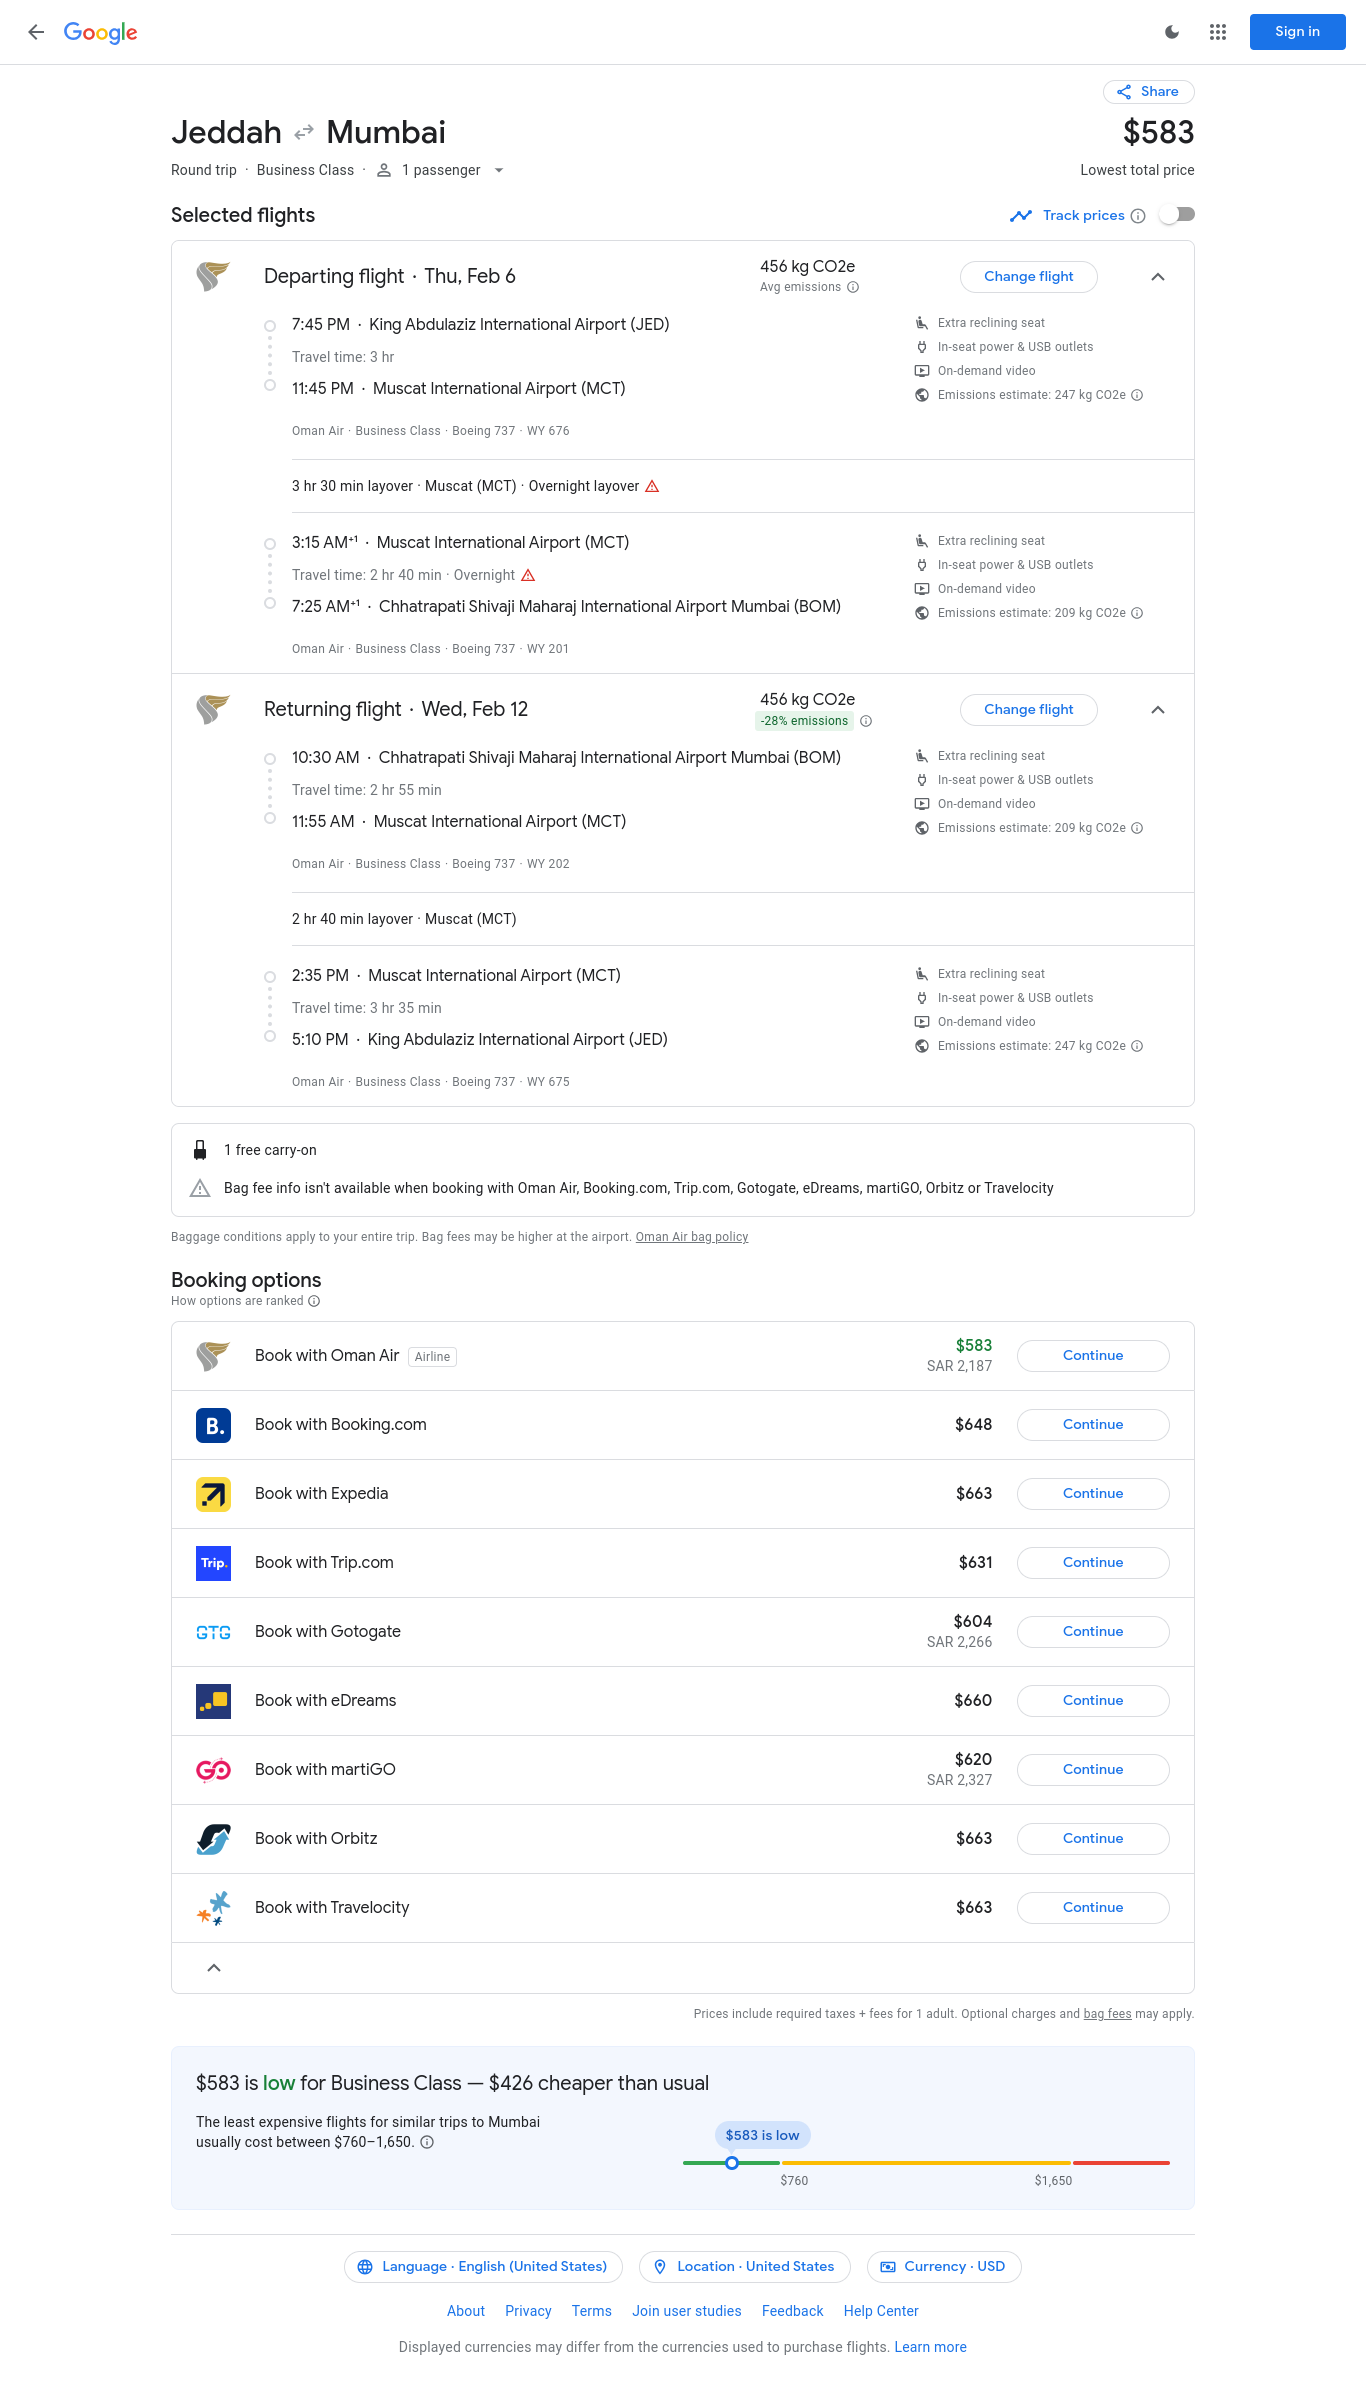This screenshot has width=1366, height=2381.
Task: Open the Google apps grid
Action: point(1217,32)
